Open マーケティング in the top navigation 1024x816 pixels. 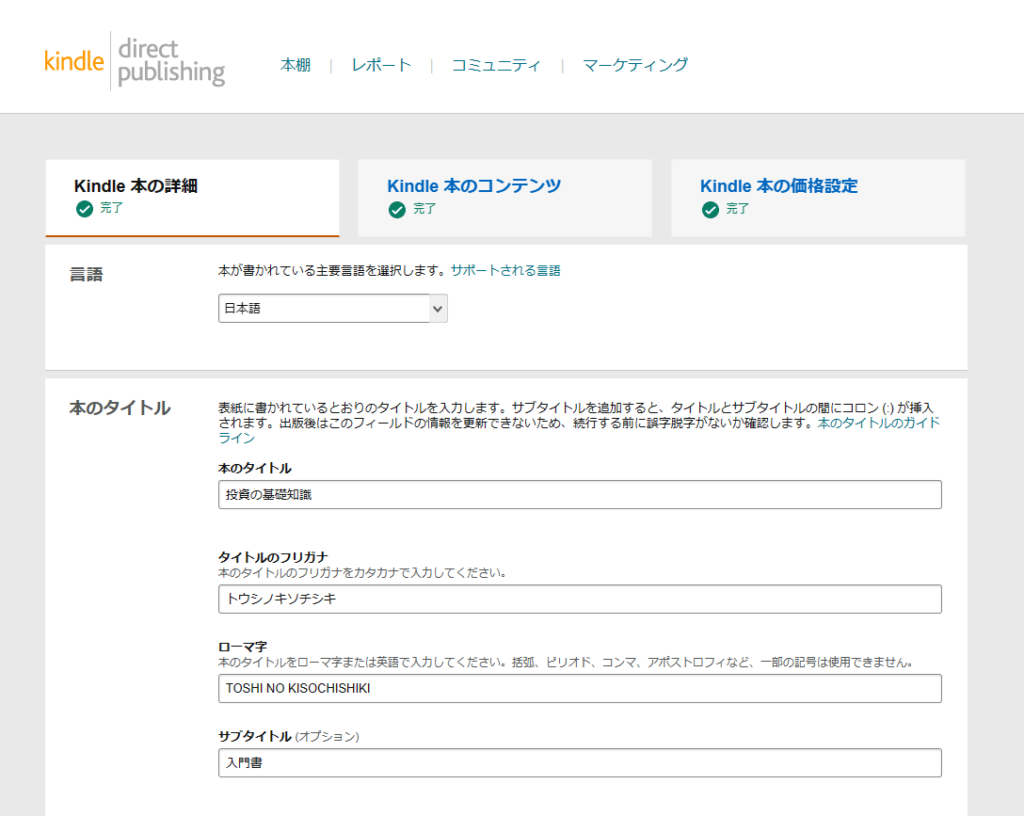click(635, 65)
